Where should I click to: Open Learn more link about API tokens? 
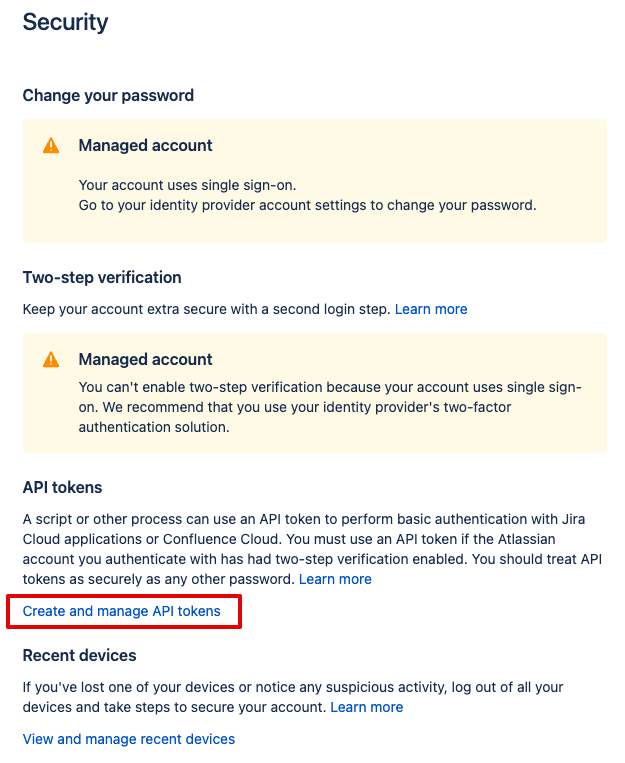point(335,579)
